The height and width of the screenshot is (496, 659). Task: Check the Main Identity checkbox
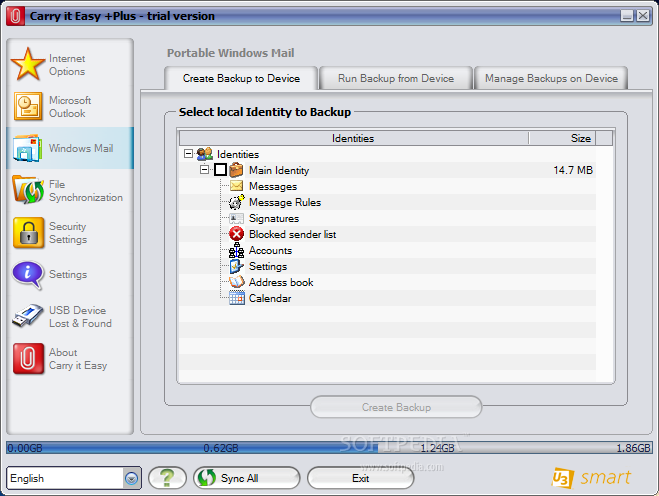tap(220, 170)
